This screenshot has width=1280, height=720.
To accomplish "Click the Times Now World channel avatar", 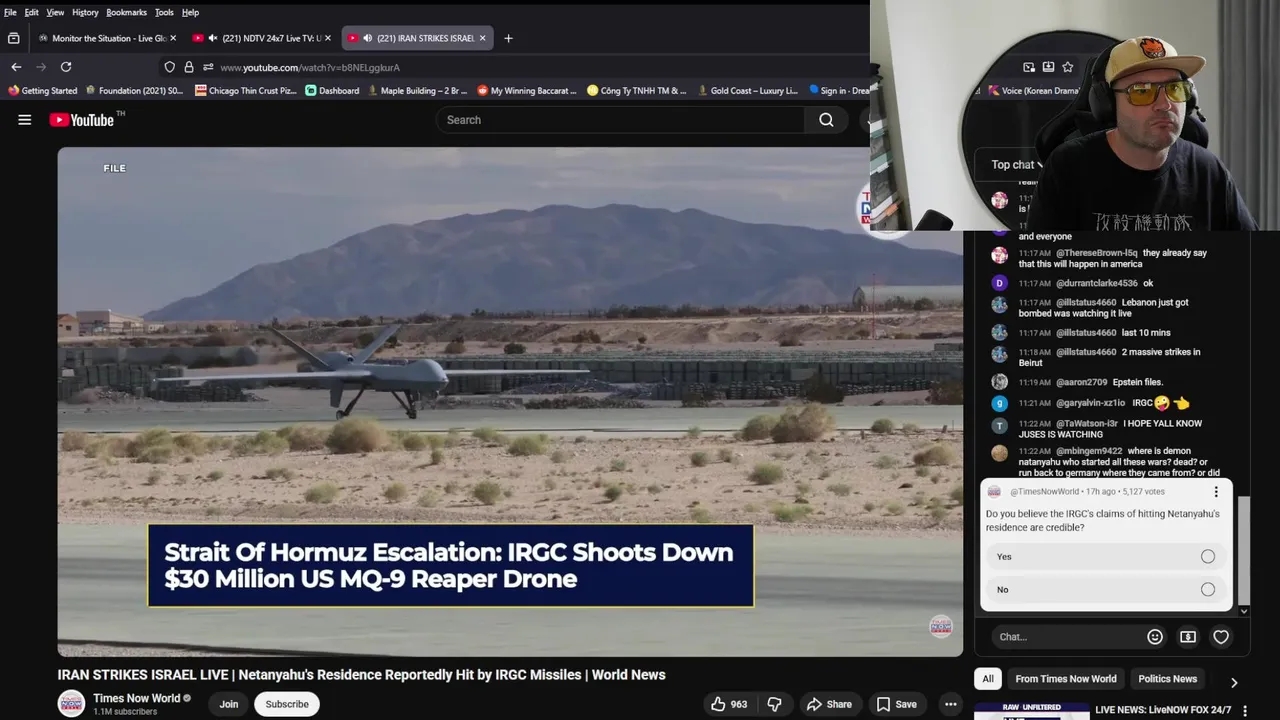I will [x=71, y=704].
